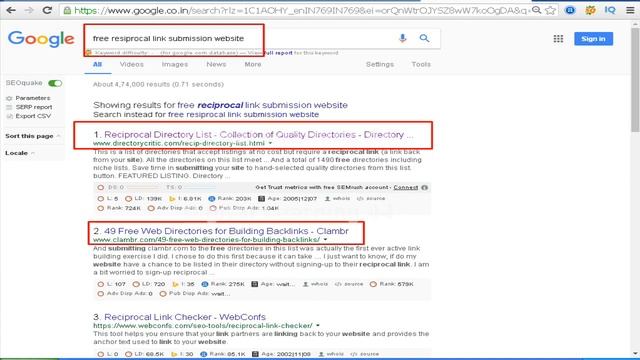Click the Sign in button

point(593,39)
